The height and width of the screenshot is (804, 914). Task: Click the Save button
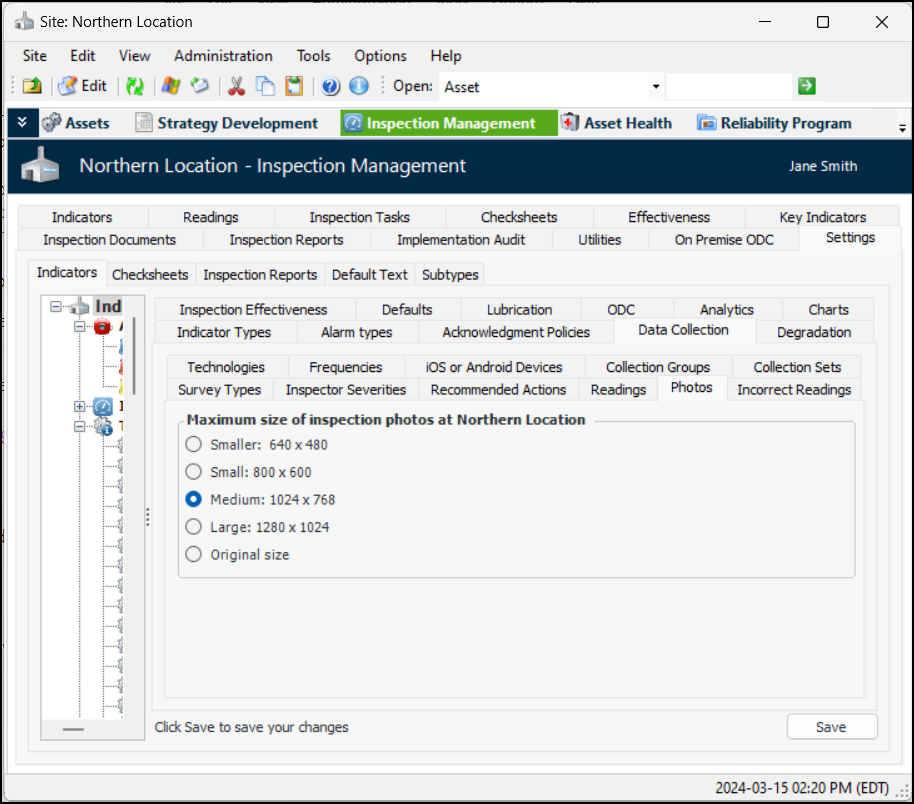click(831, 727)
